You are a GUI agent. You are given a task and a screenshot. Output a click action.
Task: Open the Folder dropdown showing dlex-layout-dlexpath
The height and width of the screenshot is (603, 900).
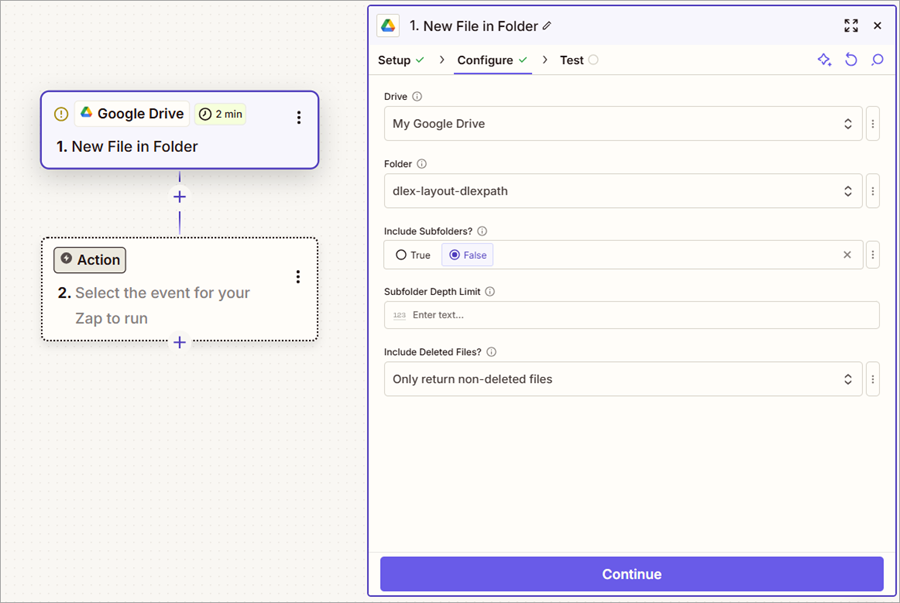click(x=622, y=191)
